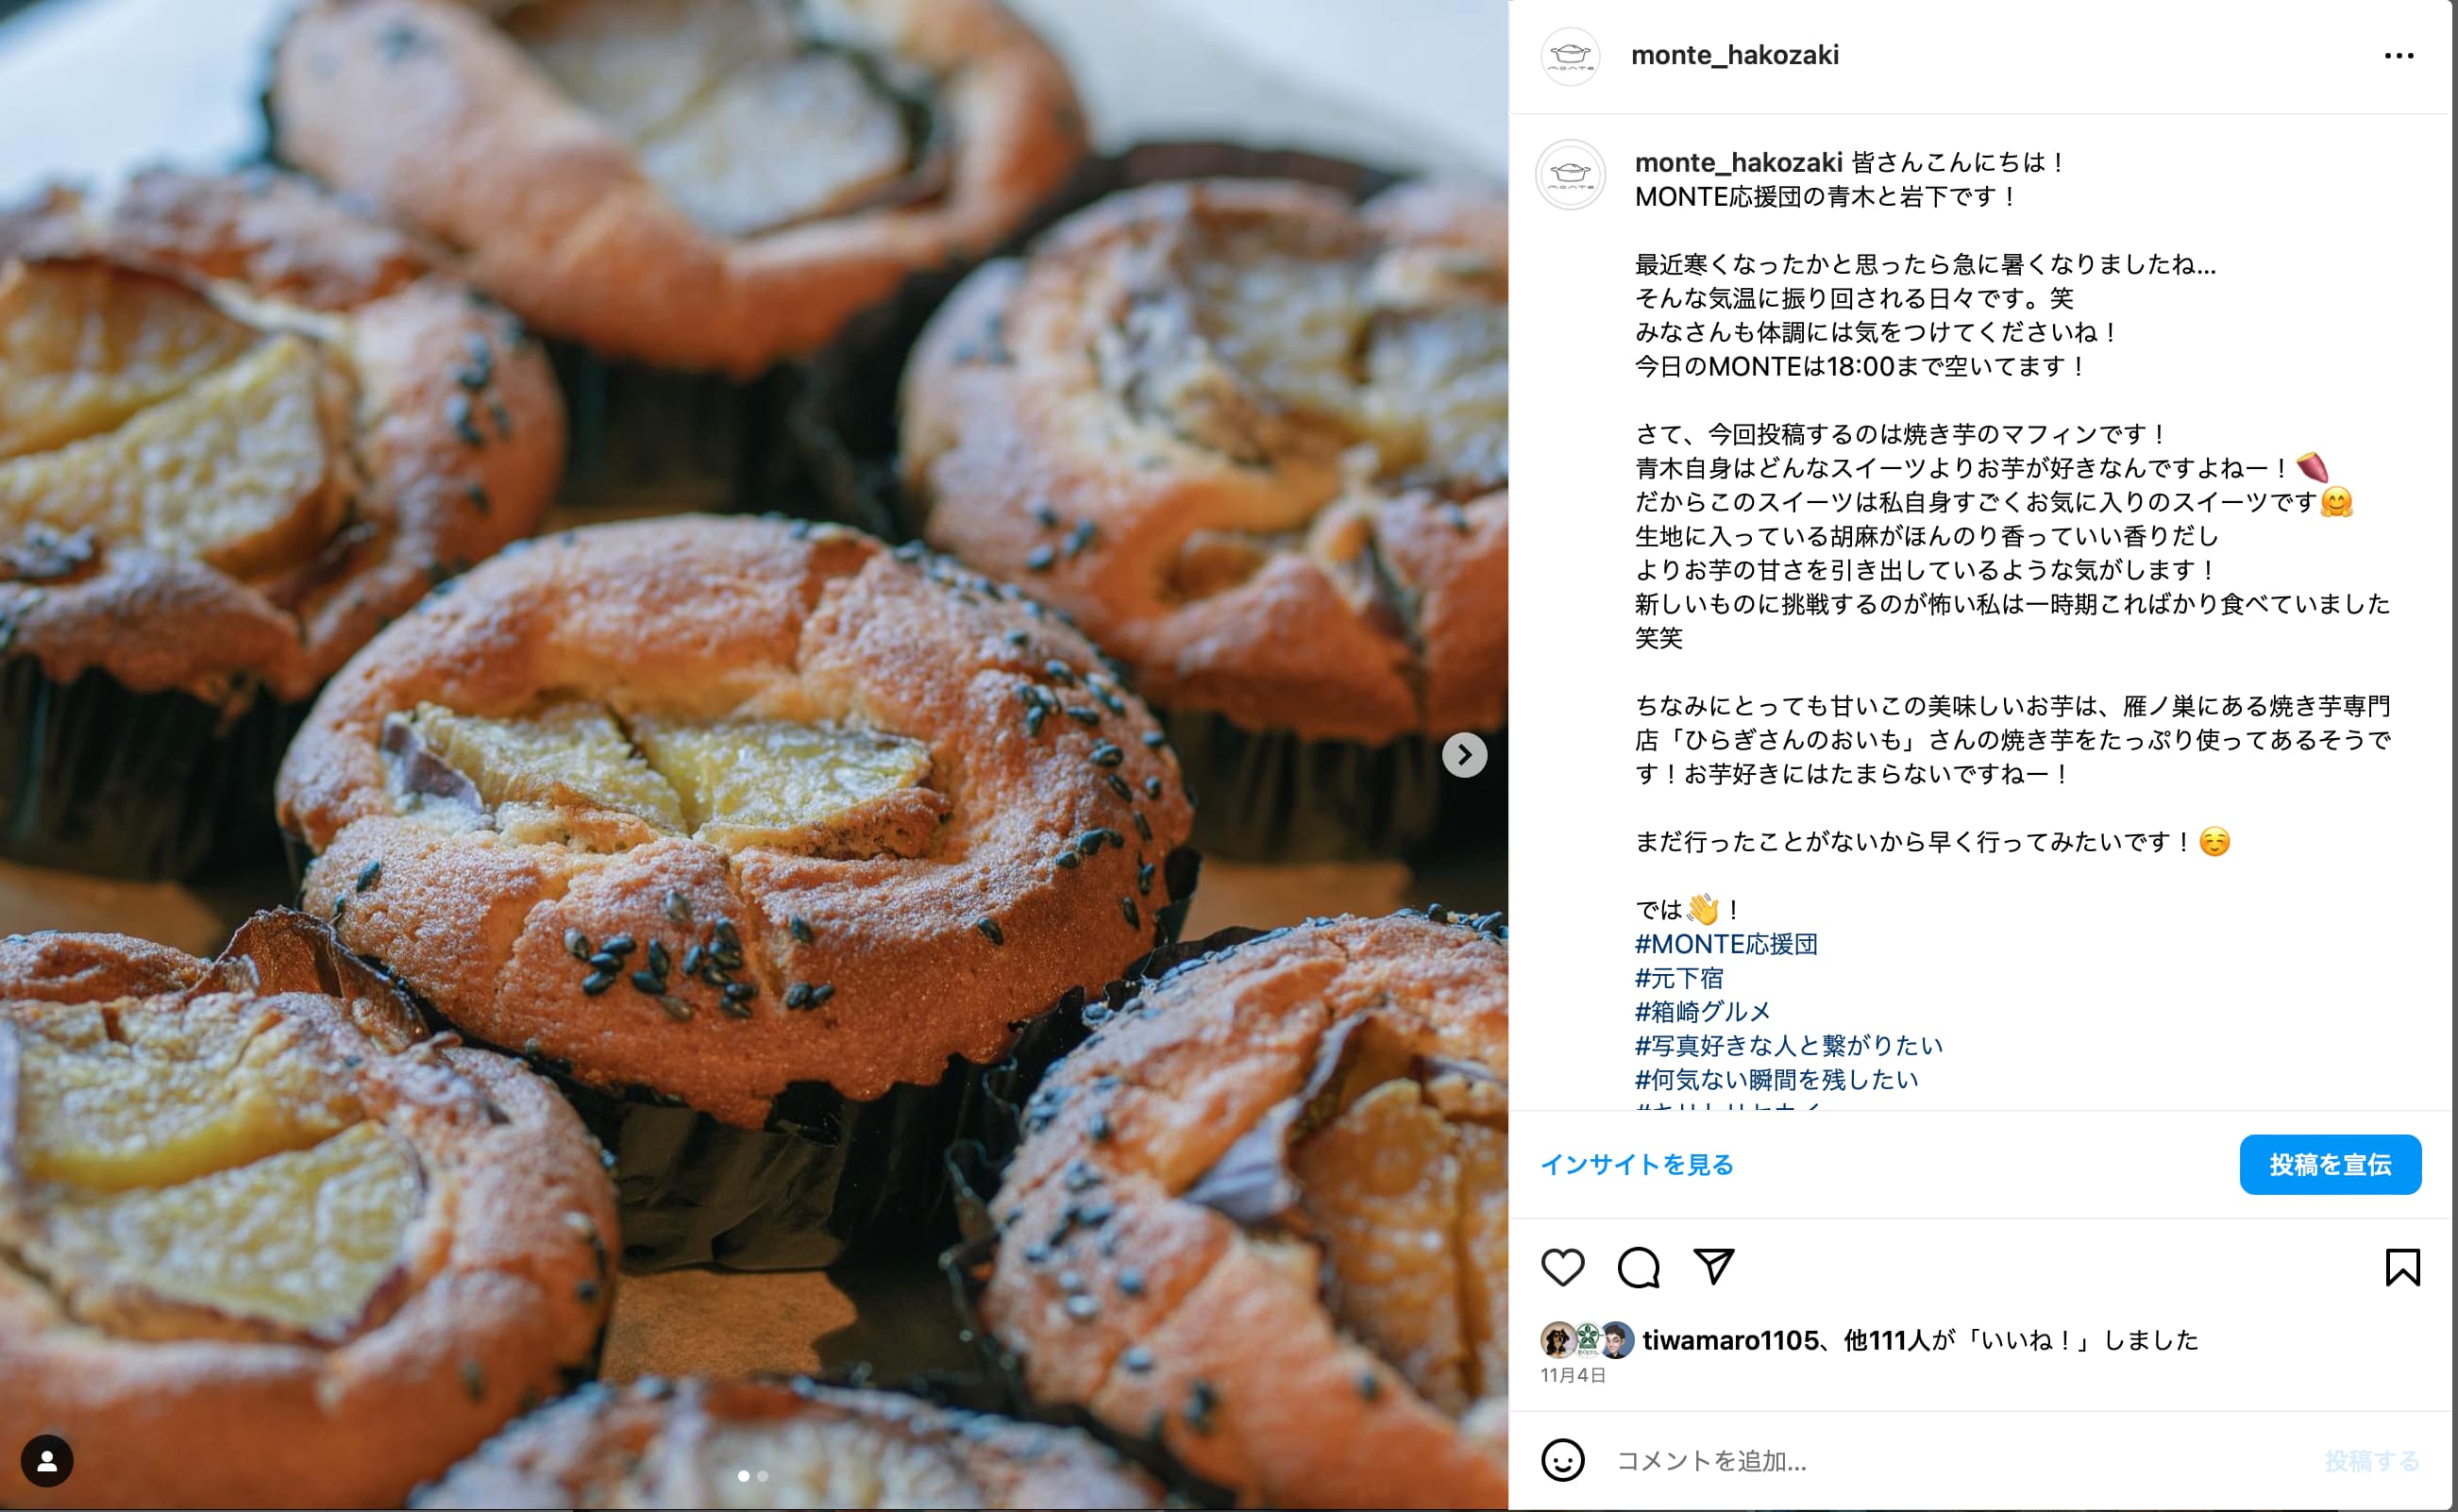The height and width of the screenshot is (1512, 2458).
Task: Focus the コメントを追加 input field
Action: click(1960, 1461)
